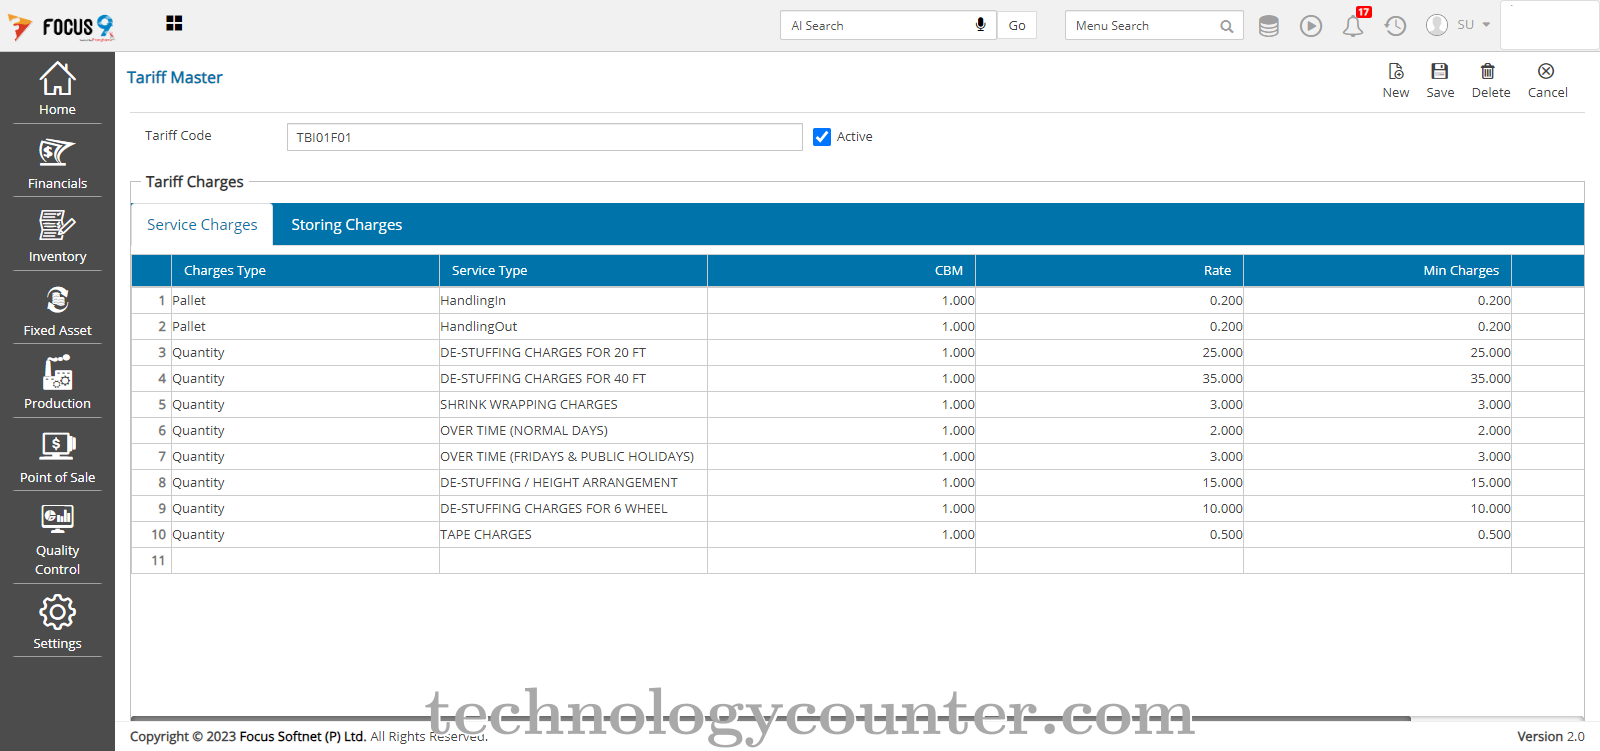Open the Inventory module
Screen dimensions: 1600x751
[57, 236]
